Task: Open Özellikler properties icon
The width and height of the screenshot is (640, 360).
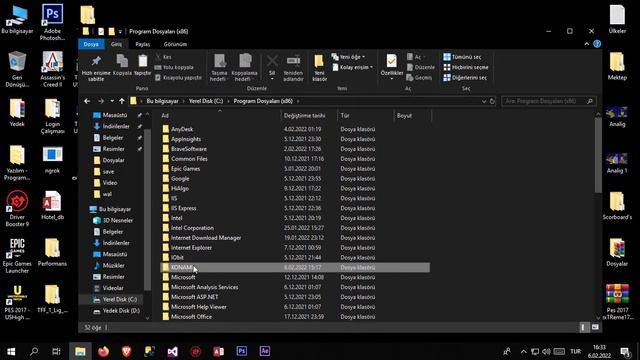Action: (391, 67)
